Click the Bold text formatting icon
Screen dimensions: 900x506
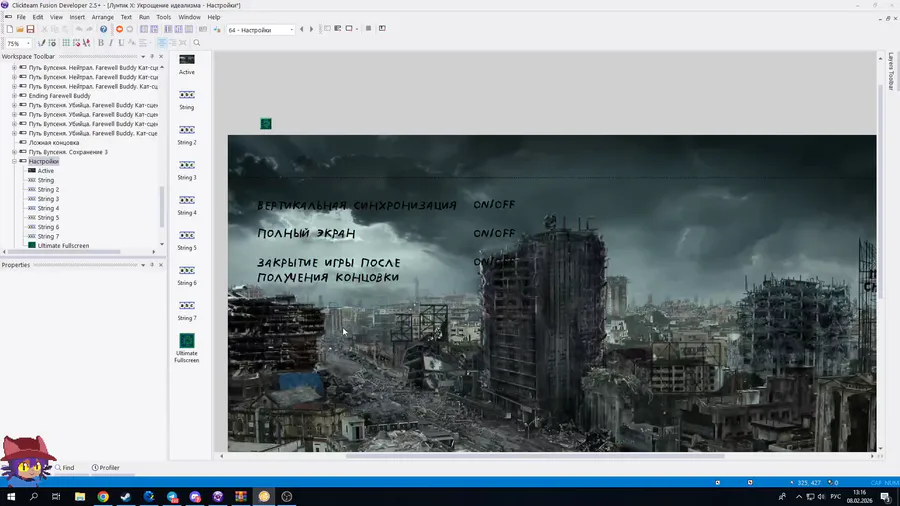[101, 43]
